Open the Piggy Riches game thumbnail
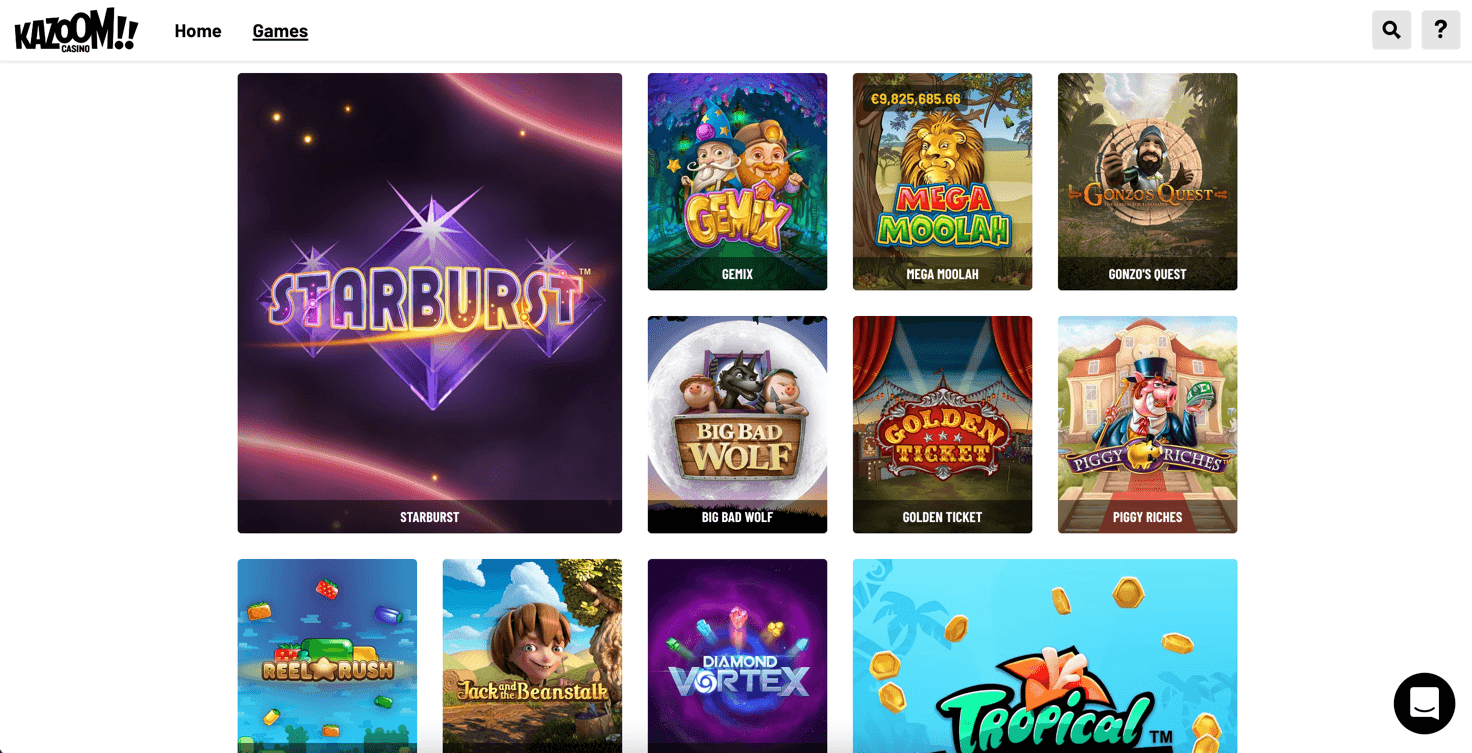 click(x=1147, y=424)
